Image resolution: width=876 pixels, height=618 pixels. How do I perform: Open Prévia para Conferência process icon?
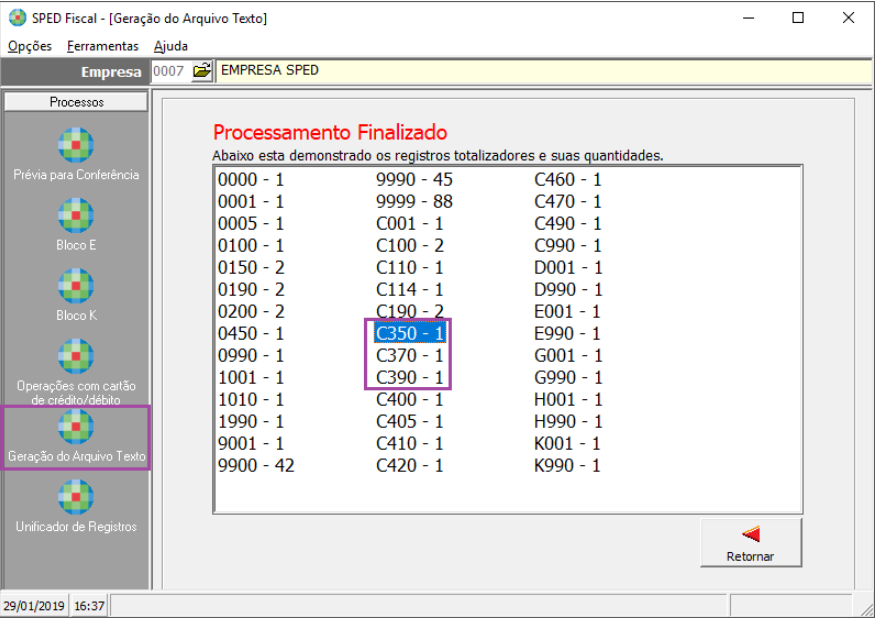(76, 146)
